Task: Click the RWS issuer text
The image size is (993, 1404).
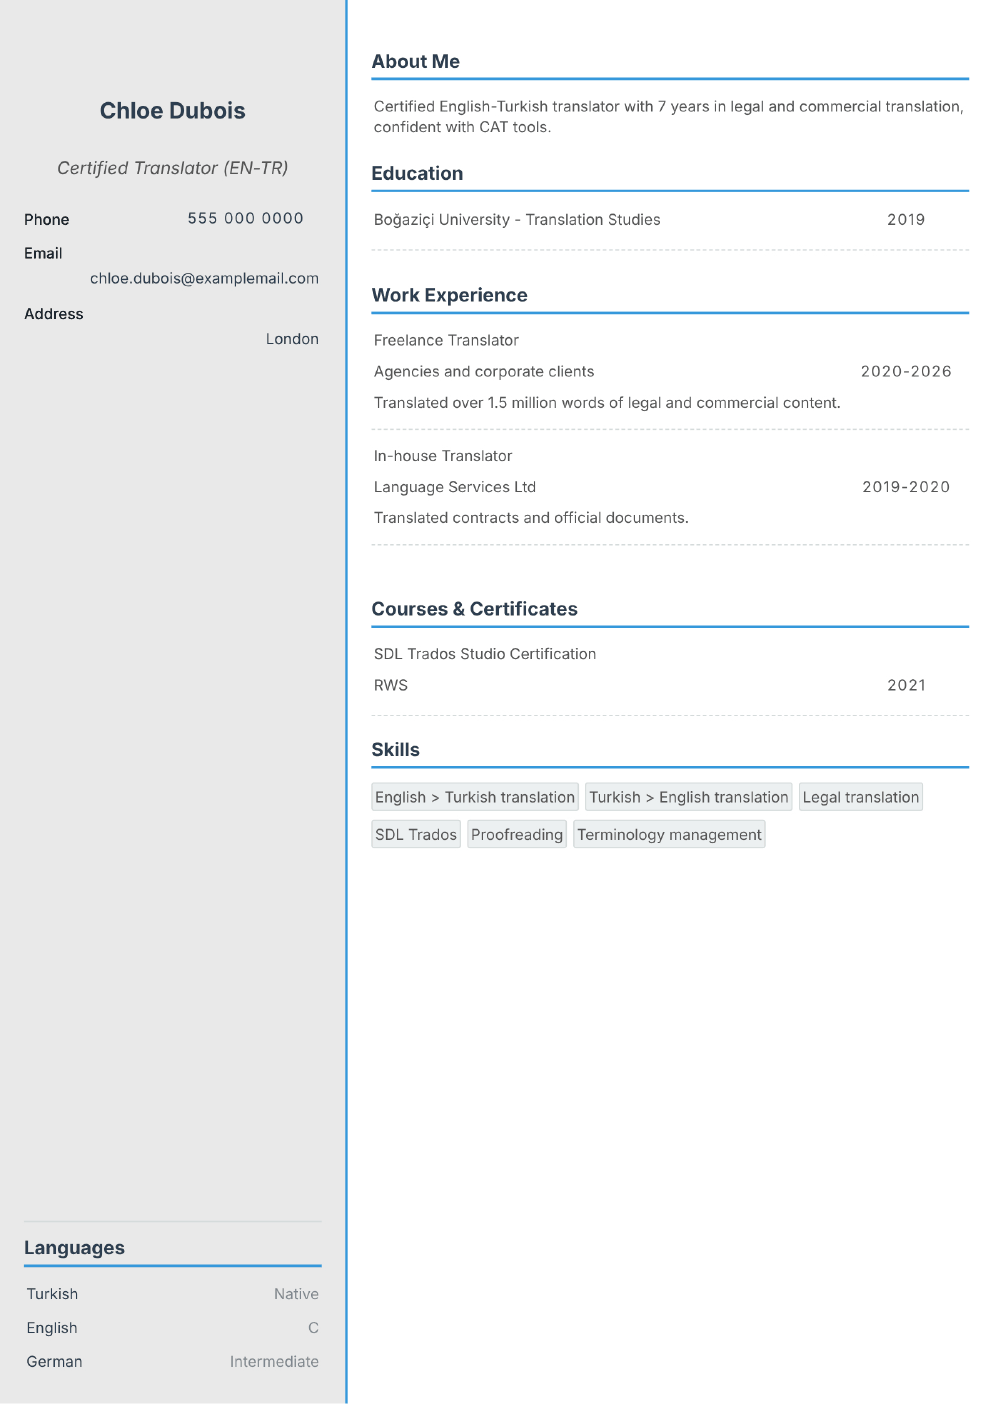Action: pos(391,685)
